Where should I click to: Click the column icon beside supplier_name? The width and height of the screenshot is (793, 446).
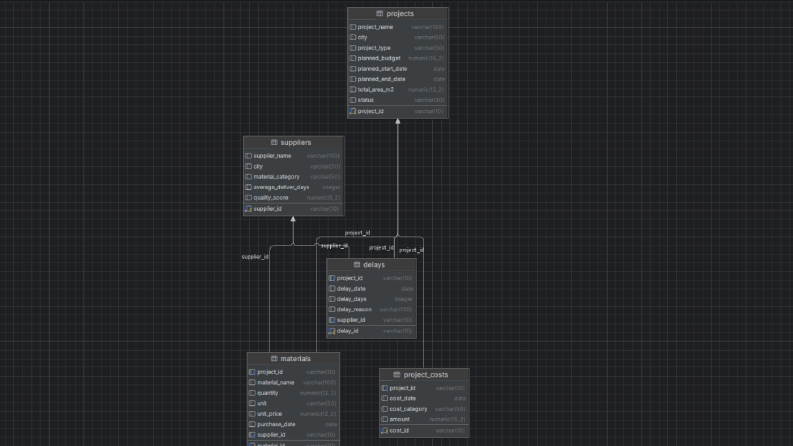click(x=248, y=156)
